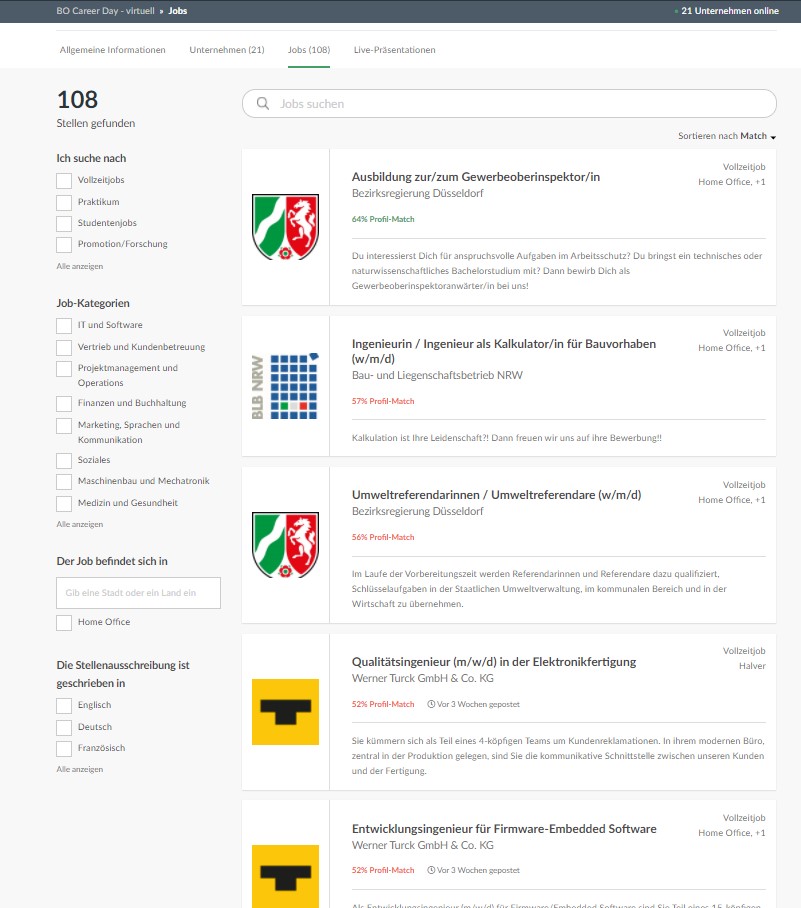The image size is (801, 908).
Task: Click Werner Turck GmbH under Qualitätsingenieur
Action: tap(423, 678)
